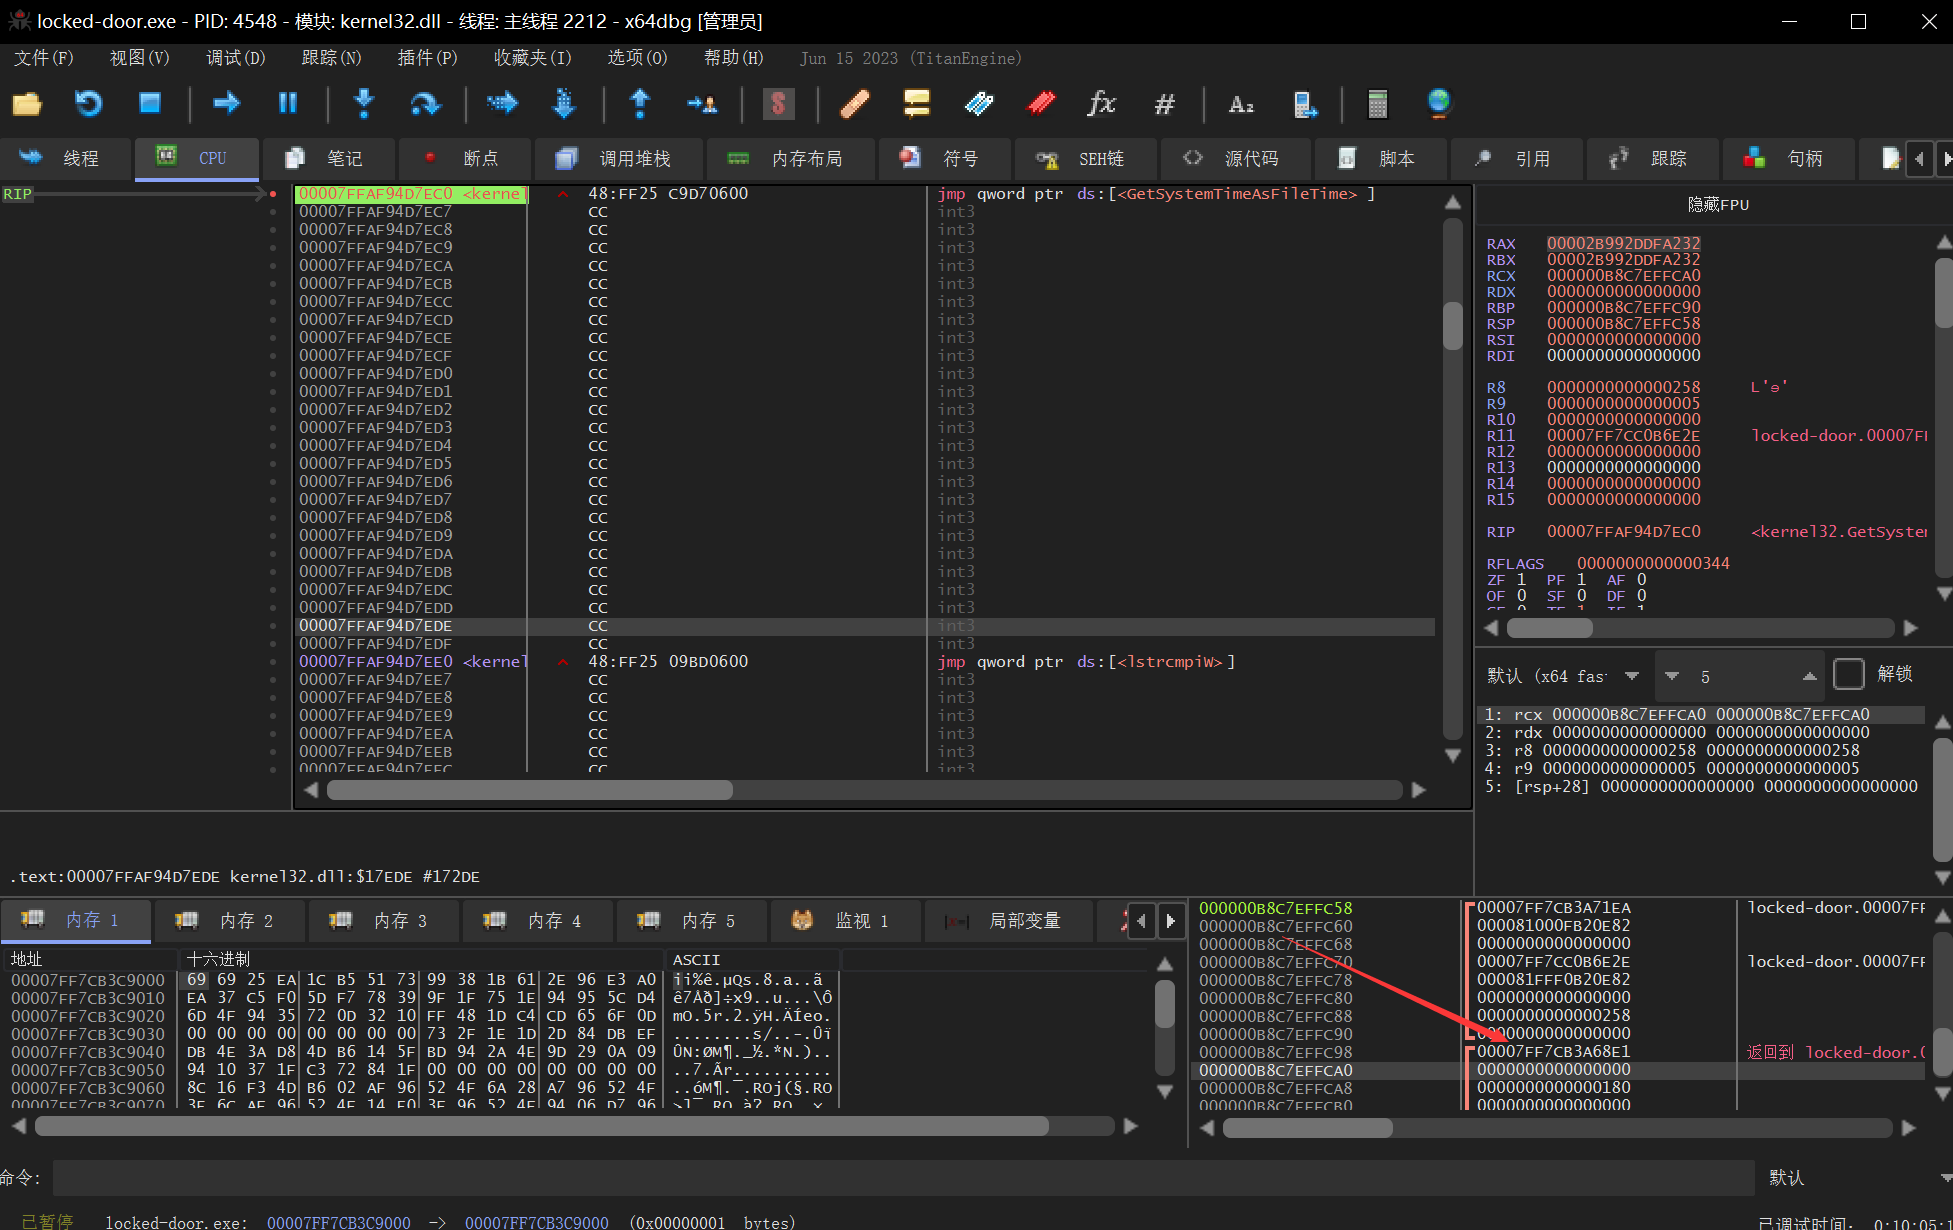Click the command input field
The height and width of the screenshot is (1230, 1953).
click(903, 1178)
